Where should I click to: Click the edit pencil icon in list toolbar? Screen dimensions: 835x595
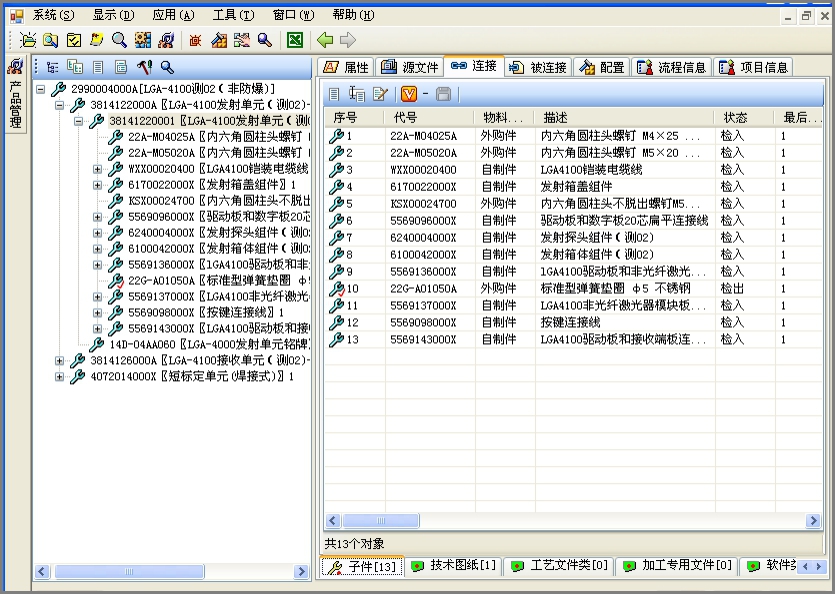click(380, 94)
